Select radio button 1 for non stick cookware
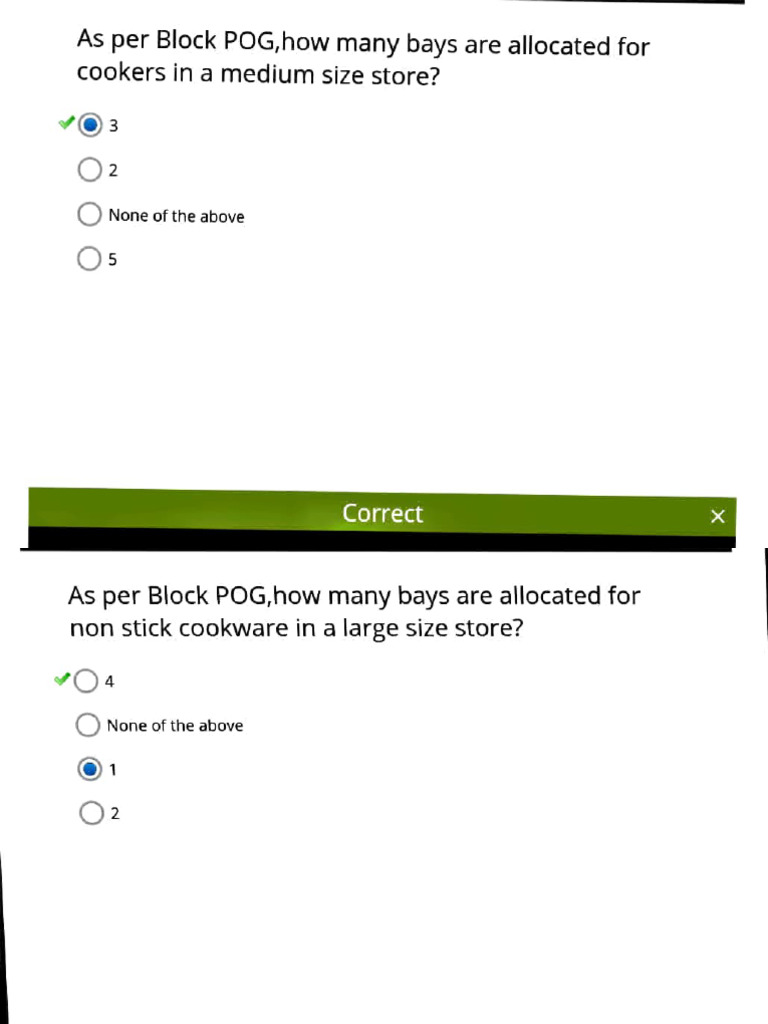 89,769
